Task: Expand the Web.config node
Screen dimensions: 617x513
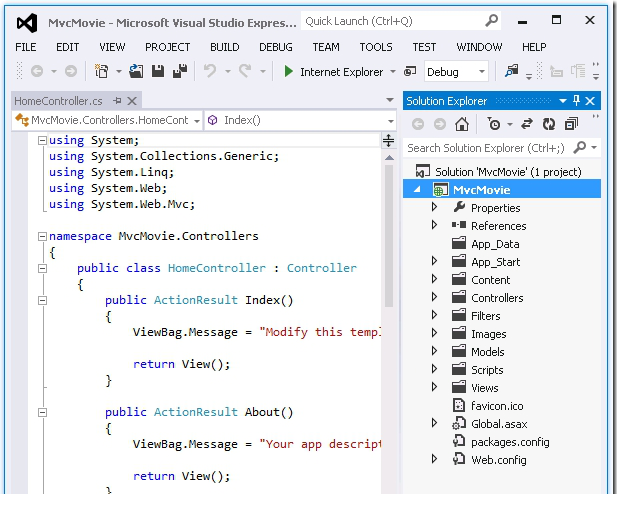Action: coord(434,459)
